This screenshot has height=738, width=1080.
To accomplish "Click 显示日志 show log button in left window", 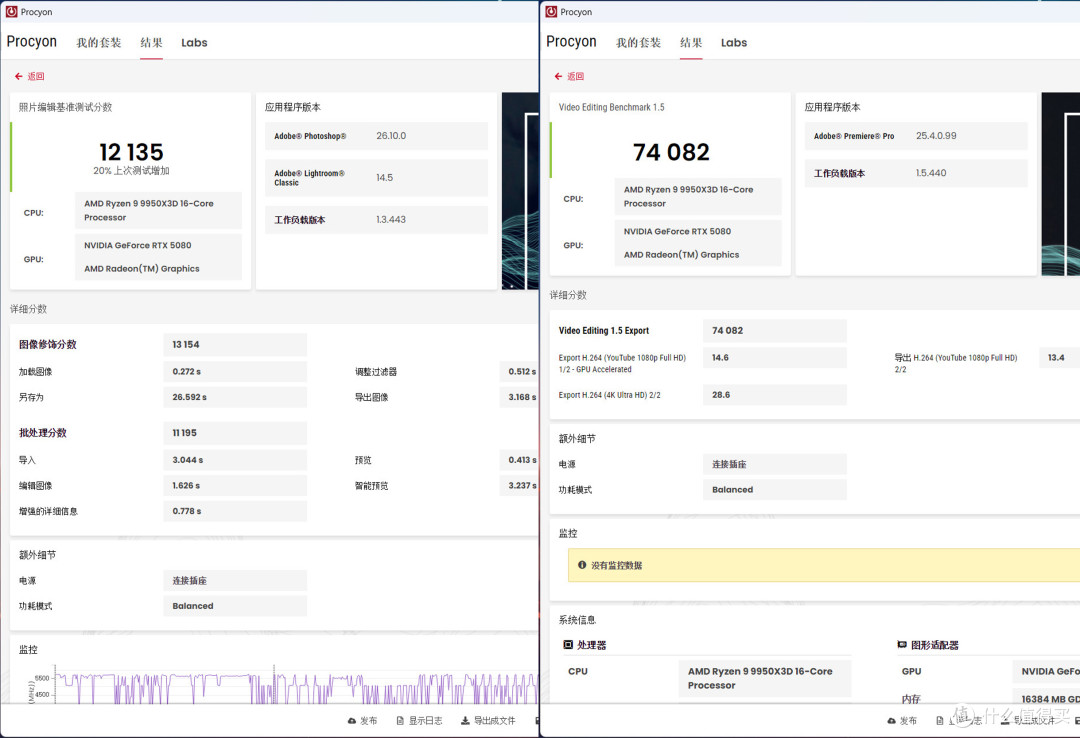I will [x=419, y=720].
